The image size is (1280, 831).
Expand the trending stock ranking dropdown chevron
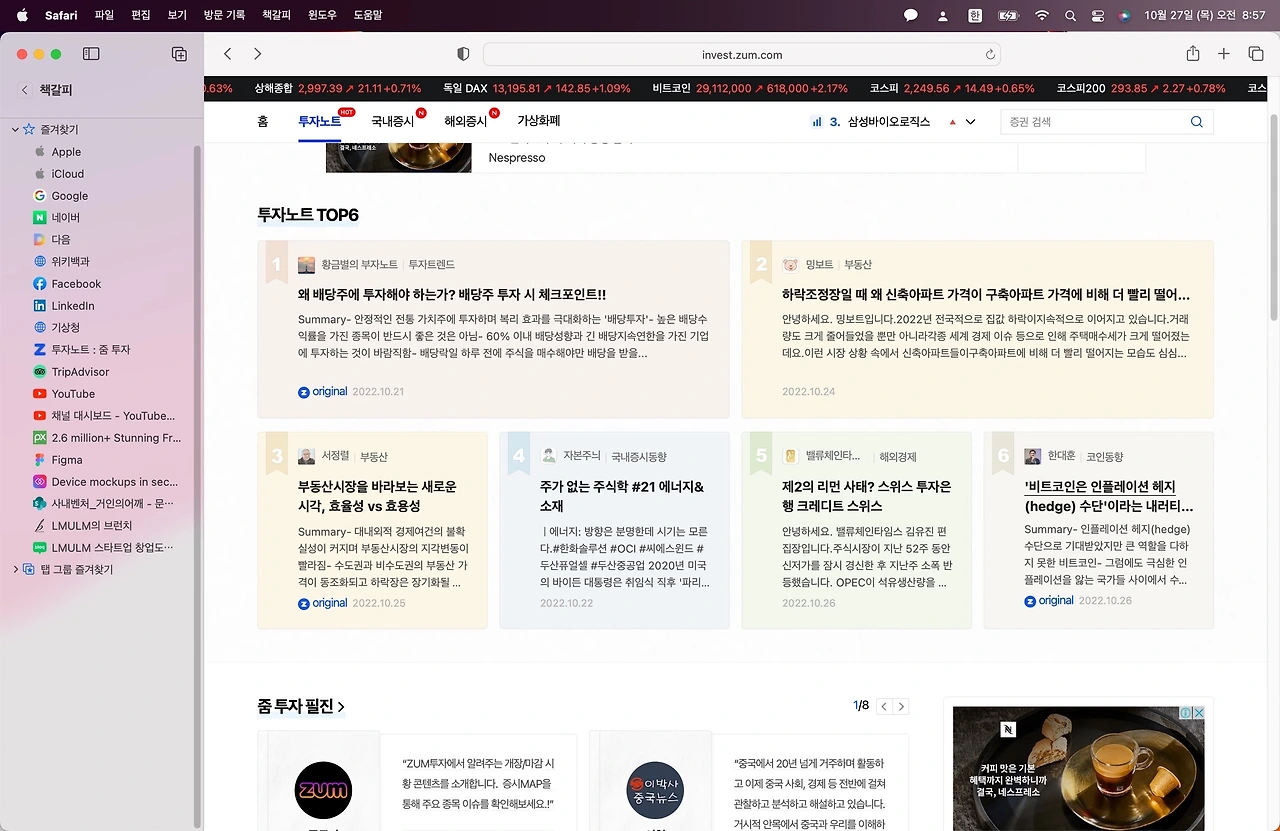(970, 122)
